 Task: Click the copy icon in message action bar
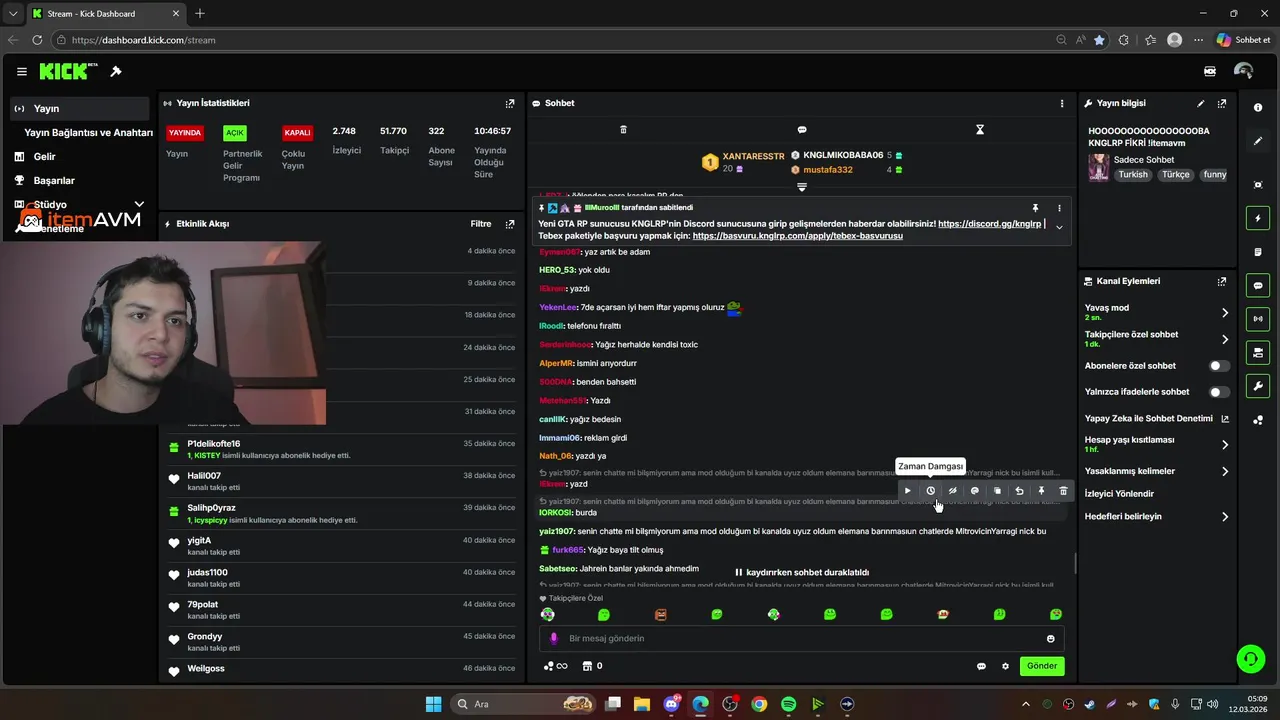(997, 491)
